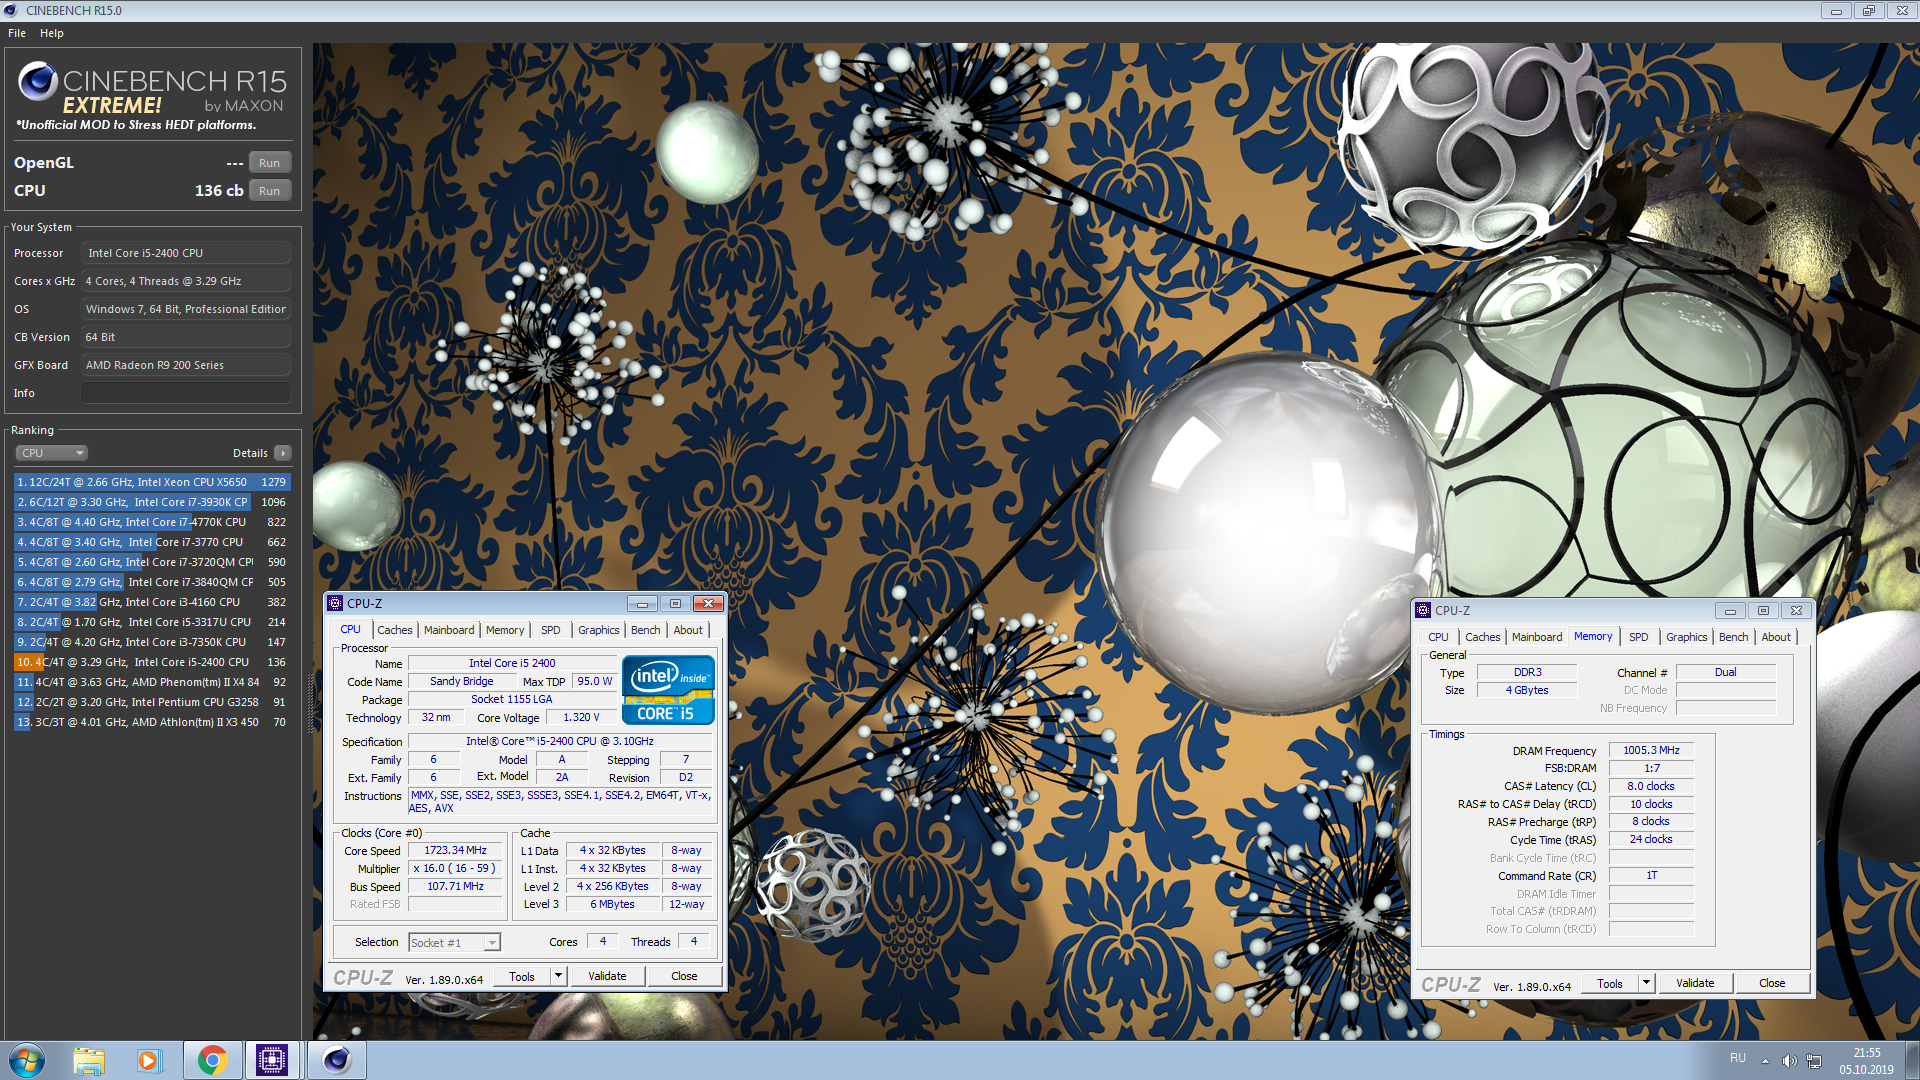Click Close button in left CPU-Z
Viewport: 1920px width, 1080px height.
pos(685,977)
